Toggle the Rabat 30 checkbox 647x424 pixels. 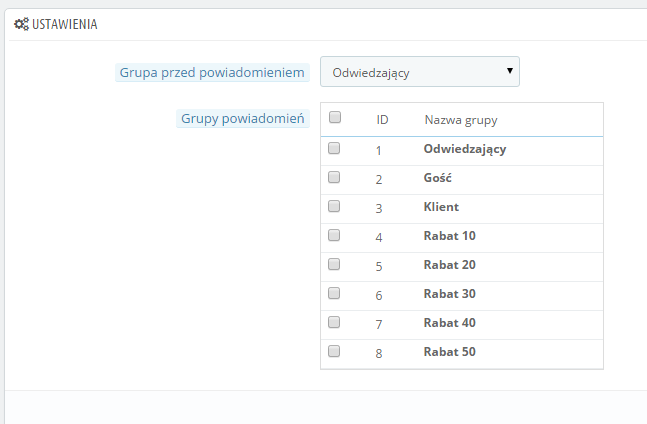pyautogui.click(x=334, y=293)
